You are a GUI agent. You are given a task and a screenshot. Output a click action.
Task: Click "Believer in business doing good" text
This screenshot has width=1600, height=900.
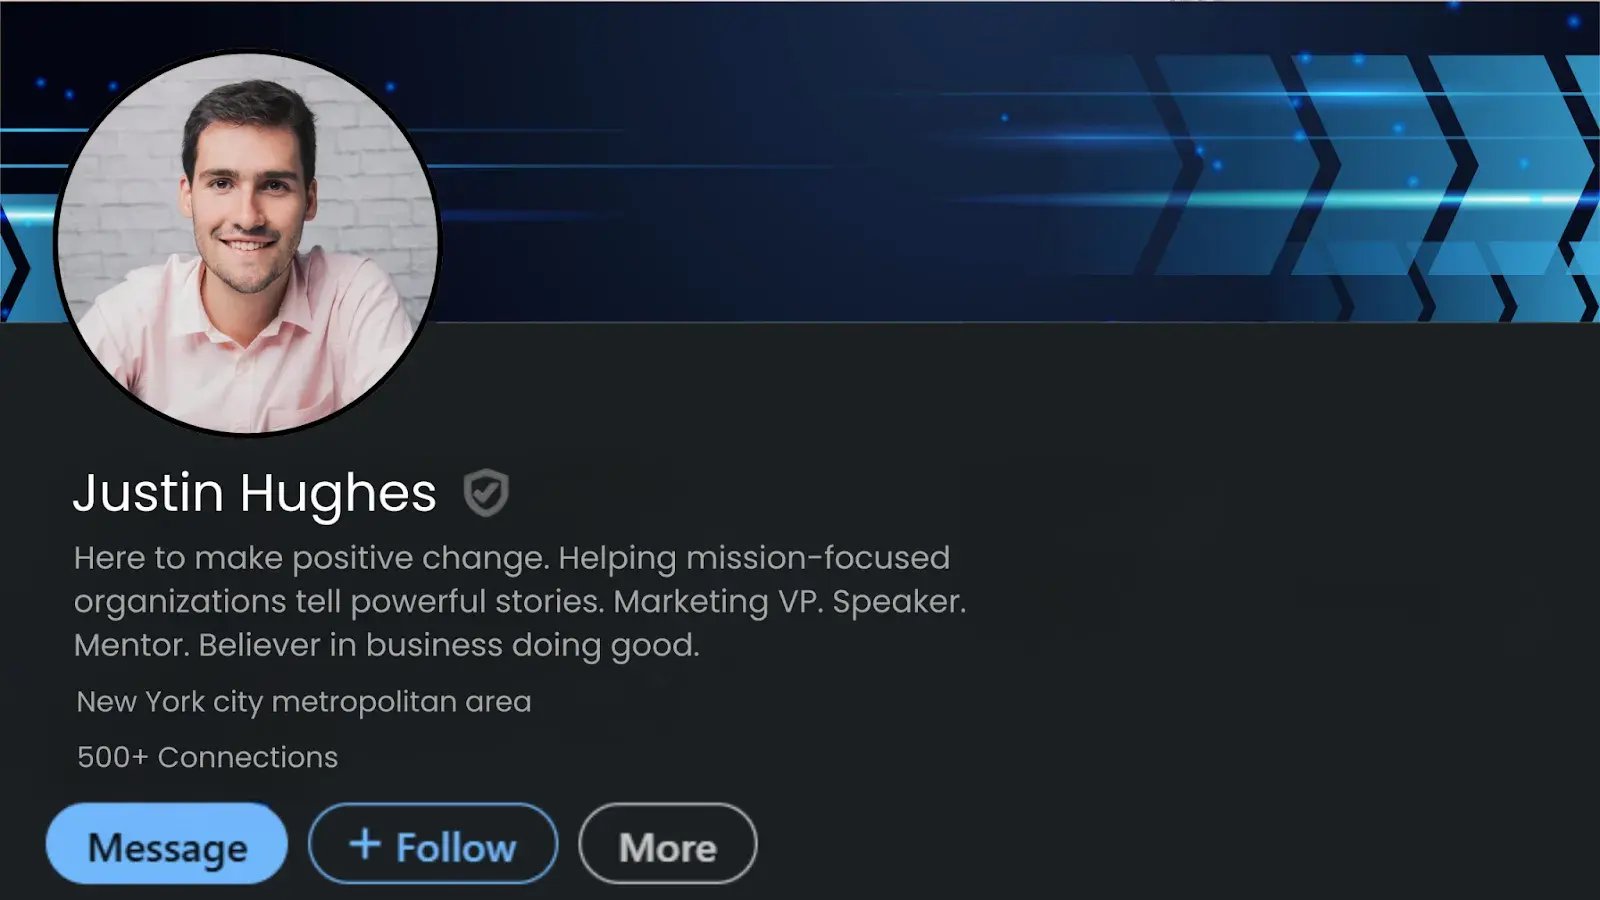[448, 645]
